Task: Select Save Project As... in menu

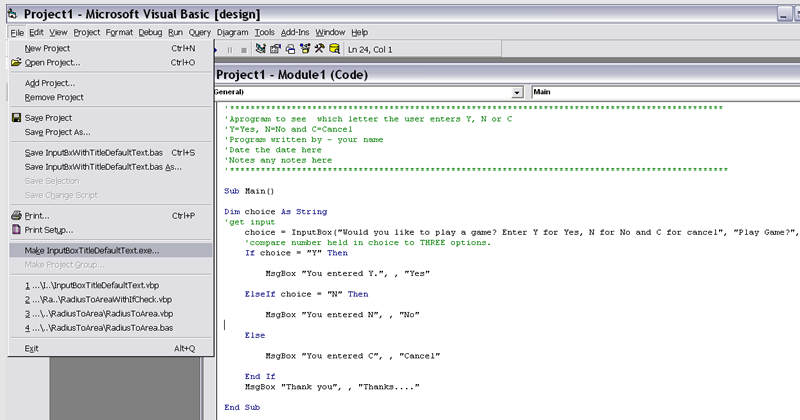Action: coord(57,132)
